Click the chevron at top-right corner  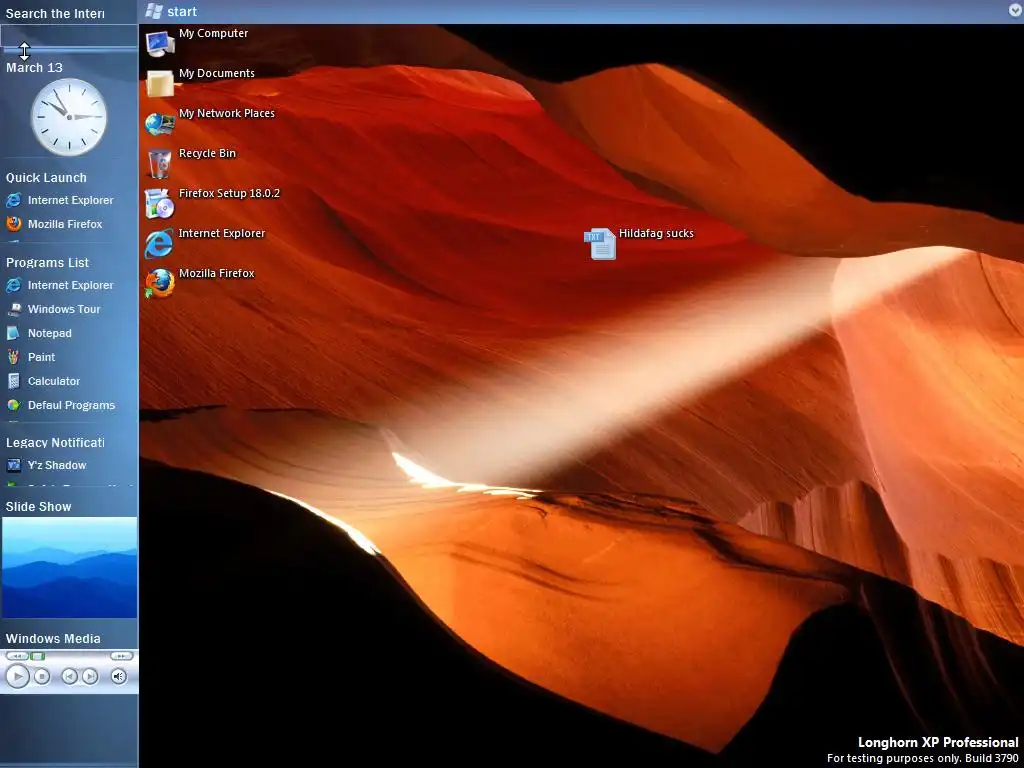click(1016, 10)
